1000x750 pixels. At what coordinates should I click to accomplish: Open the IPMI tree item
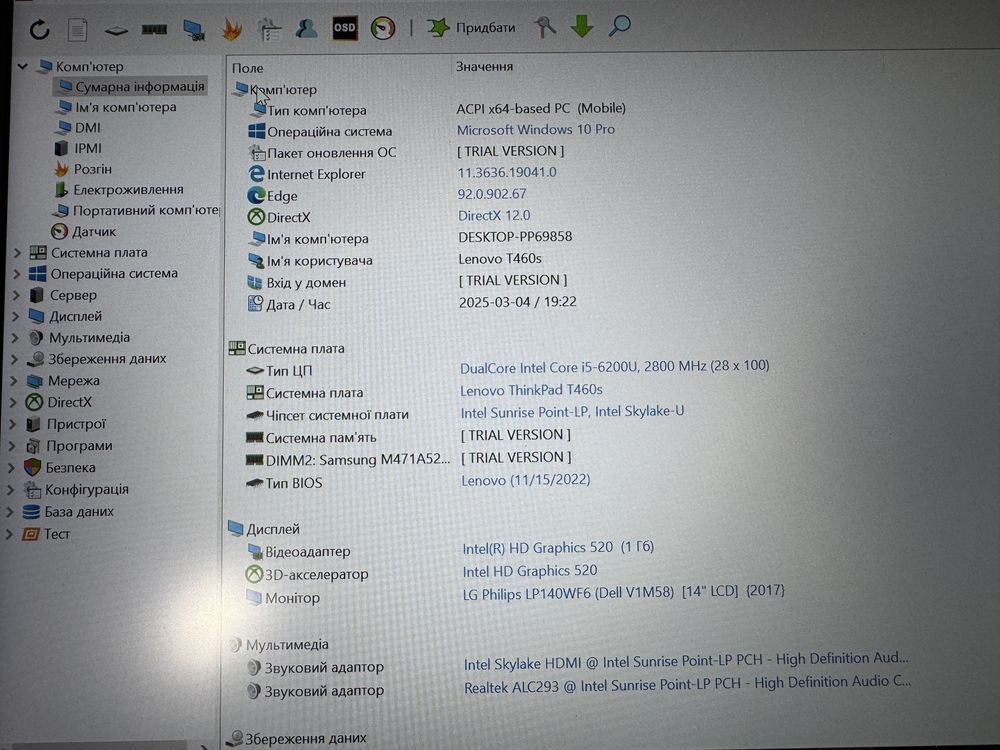coord(79,148)
